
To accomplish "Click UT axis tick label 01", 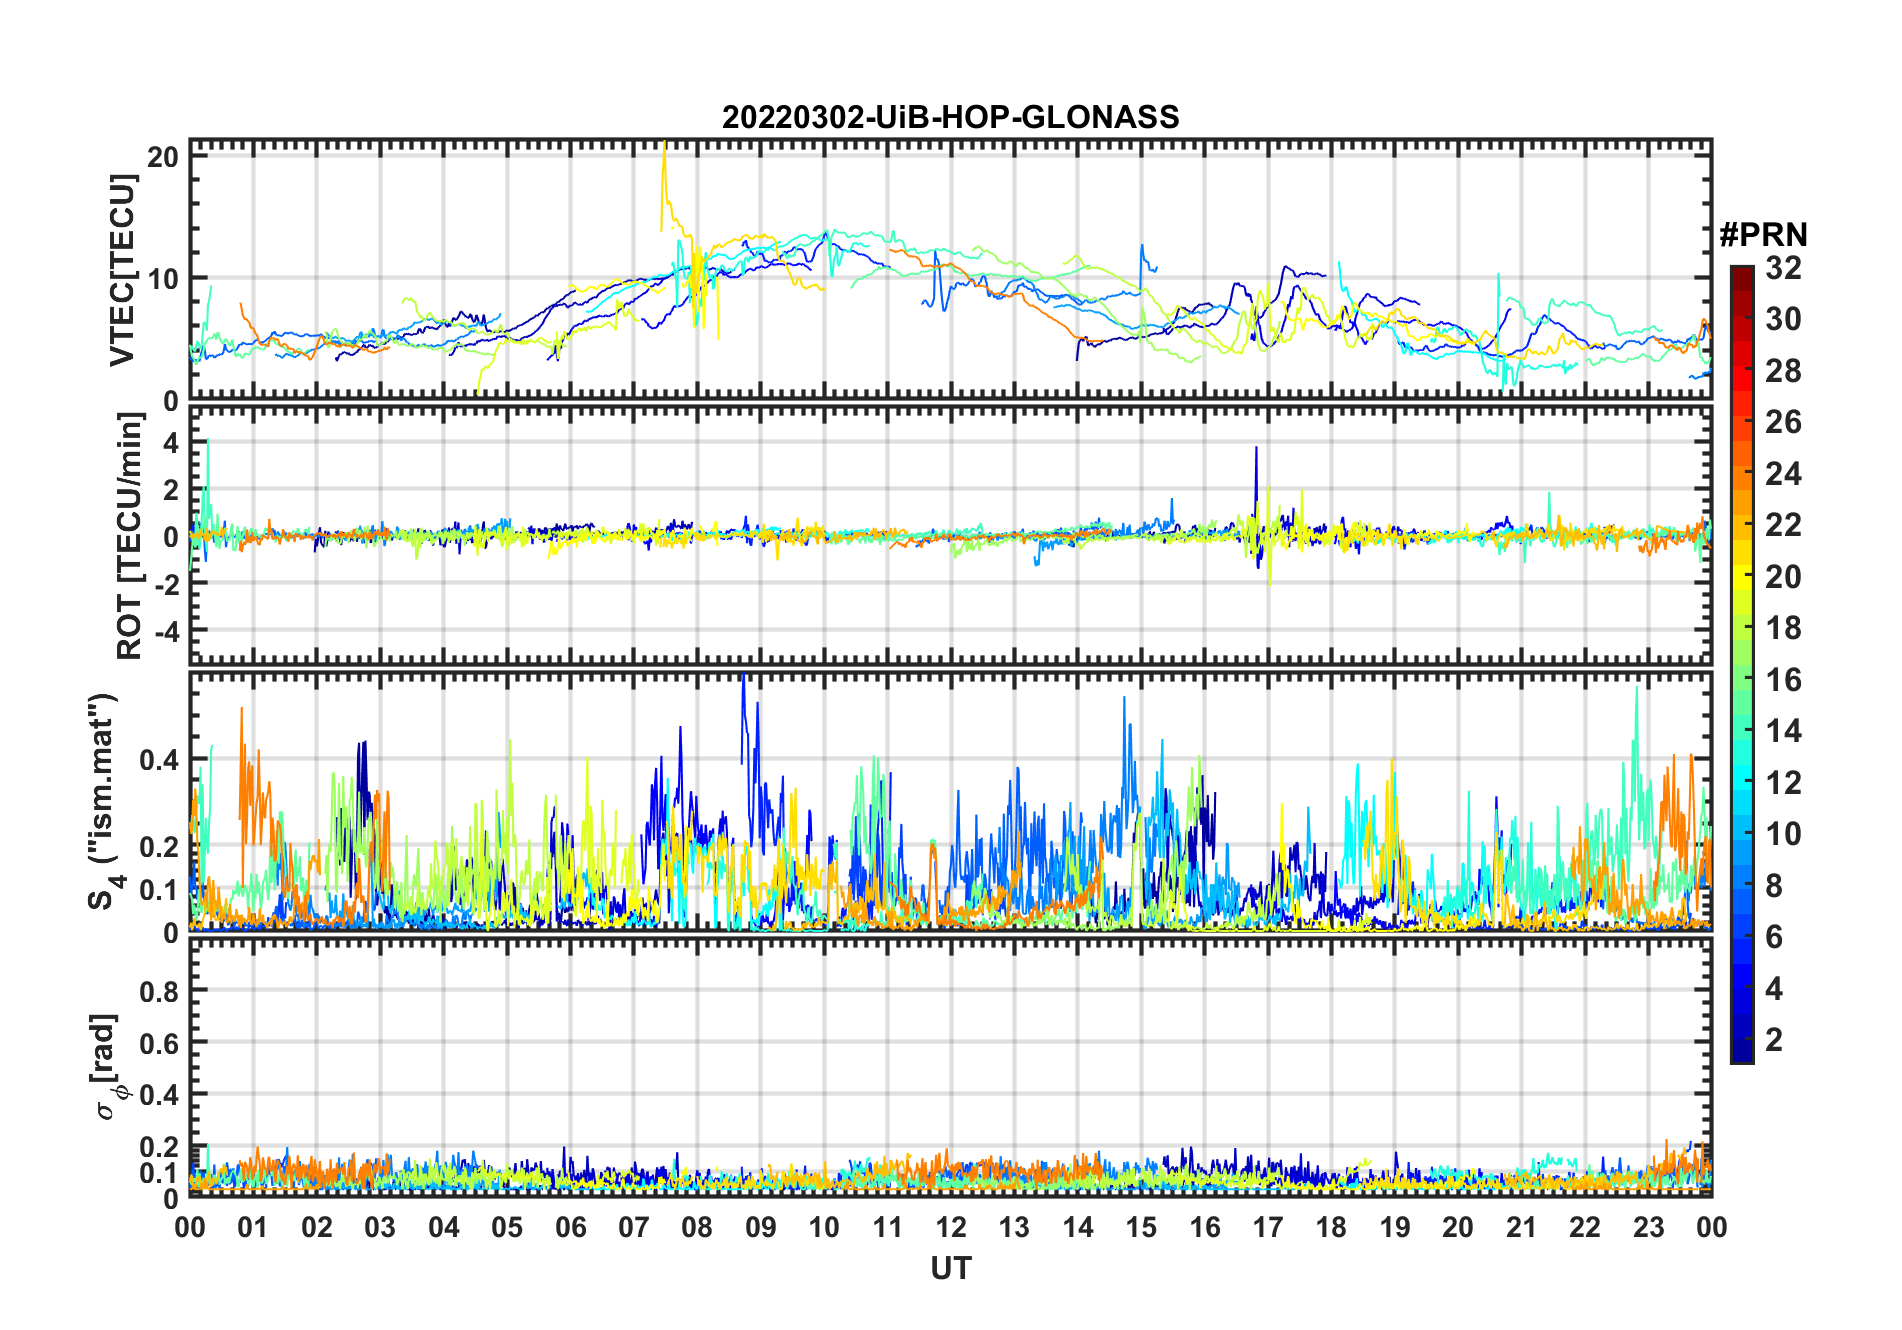I will (x=253, y=1227).
